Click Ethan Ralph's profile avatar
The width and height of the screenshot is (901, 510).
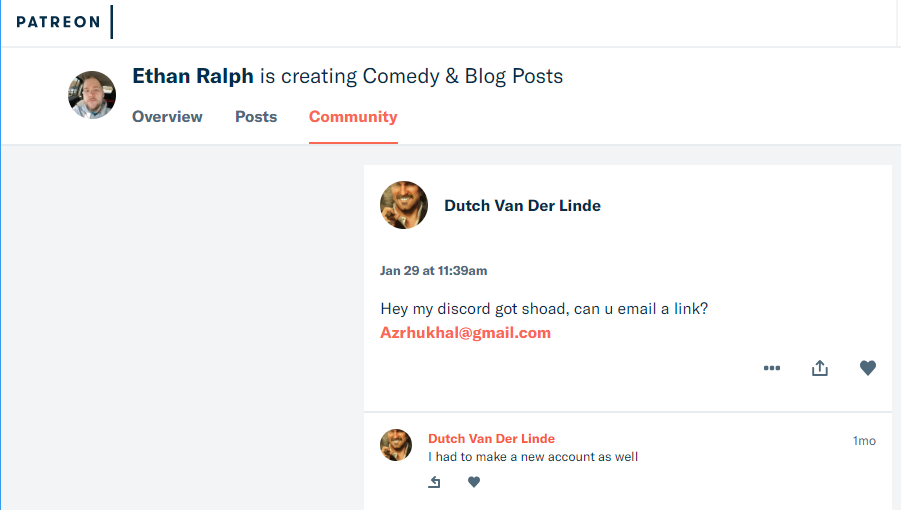(x=92, y=95)
